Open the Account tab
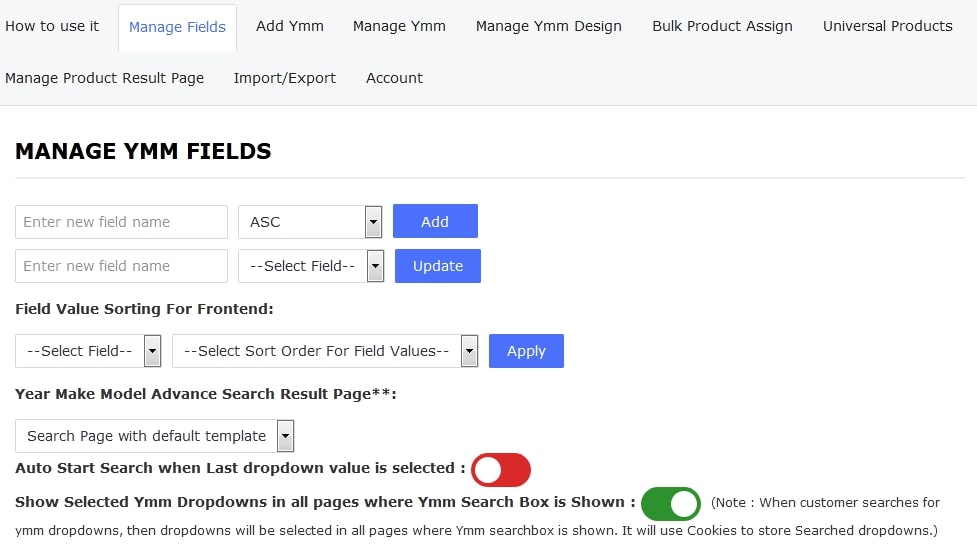 coord(394,78)
